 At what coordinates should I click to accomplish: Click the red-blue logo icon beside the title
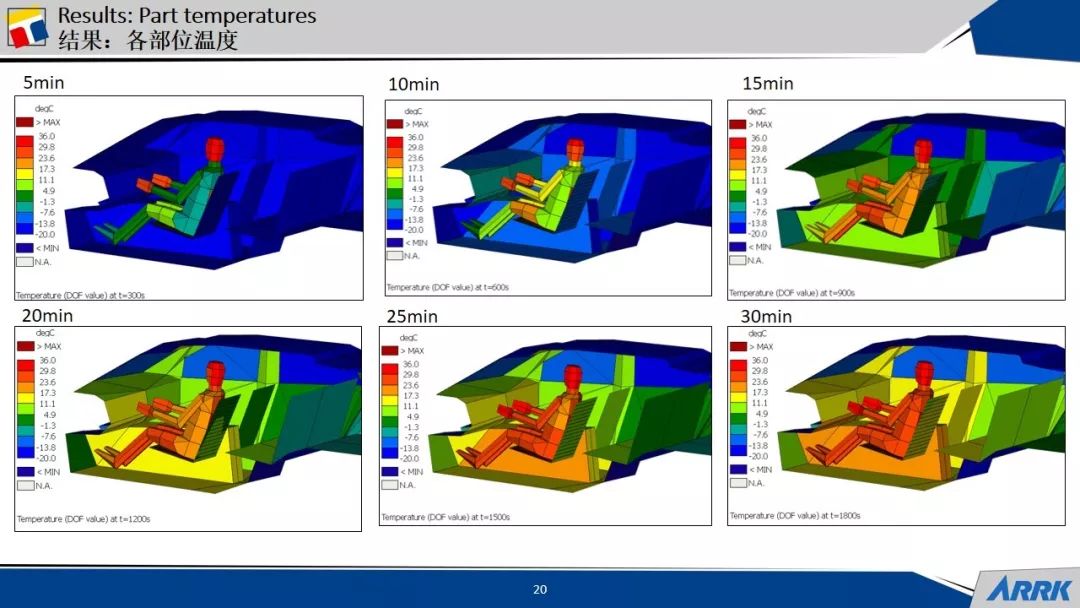[27, 27]
